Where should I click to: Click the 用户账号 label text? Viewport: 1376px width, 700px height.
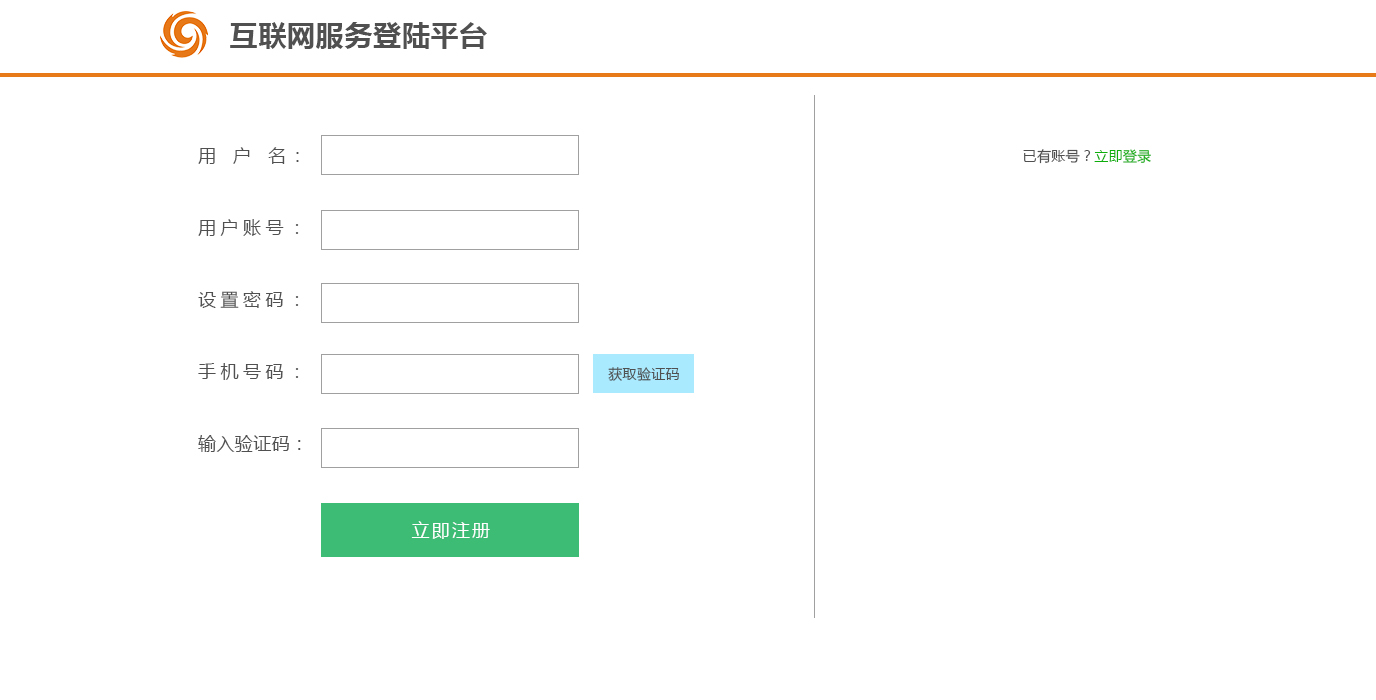click(x=250, y=229)
